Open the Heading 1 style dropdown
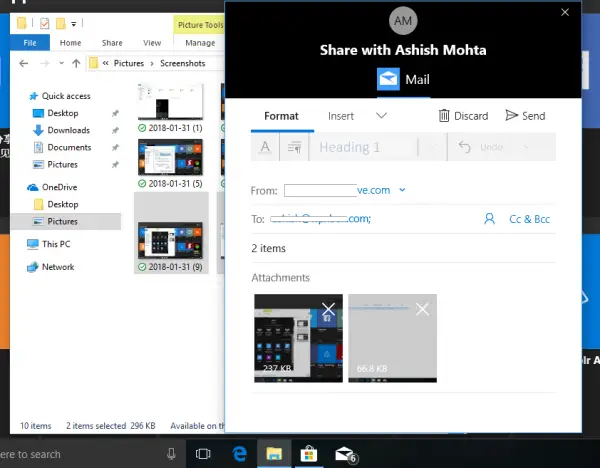Viewport: 600px width, 468px height. coord(377,147)
